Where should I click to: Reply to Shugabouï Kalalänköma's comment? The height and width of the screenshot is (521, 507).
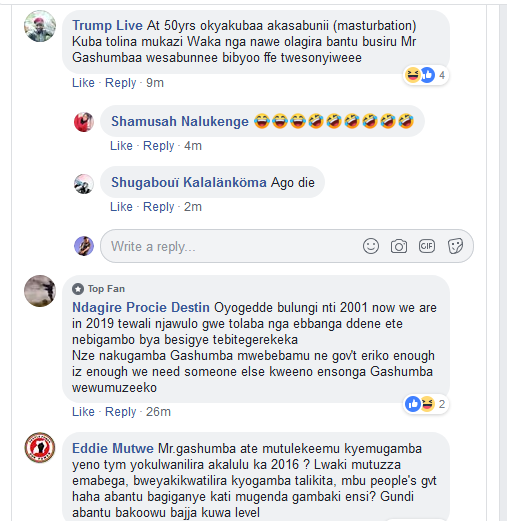pos(159,207)
